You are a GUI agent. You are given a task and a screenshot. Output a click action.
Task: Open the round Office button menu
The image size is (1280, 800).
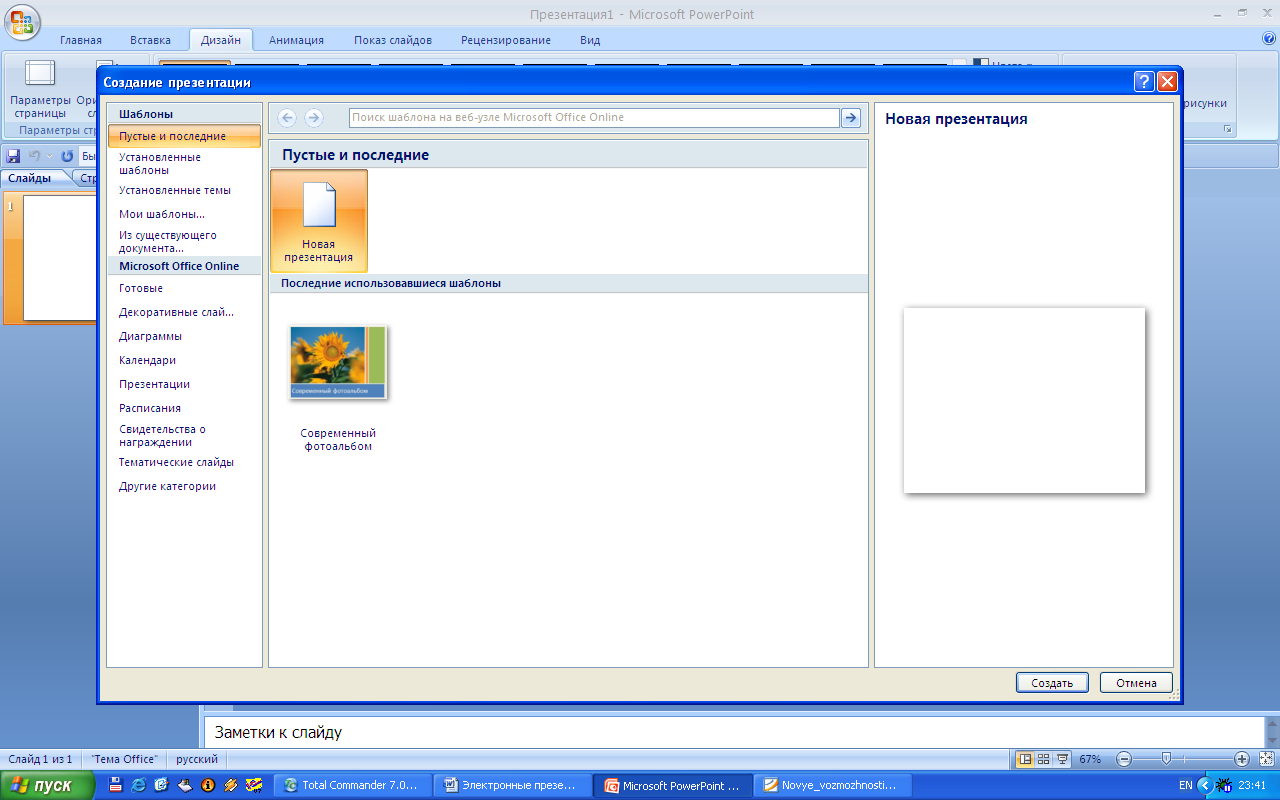pos(23,20)
